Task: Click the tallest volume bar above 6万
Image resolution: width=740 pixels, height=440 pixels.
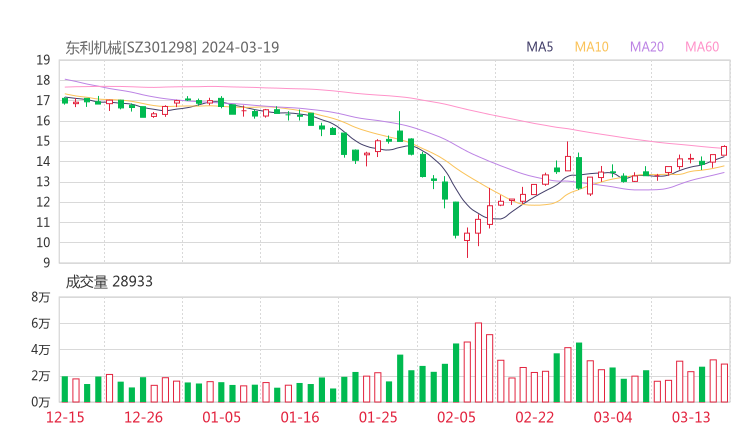Action: (478, 363)
